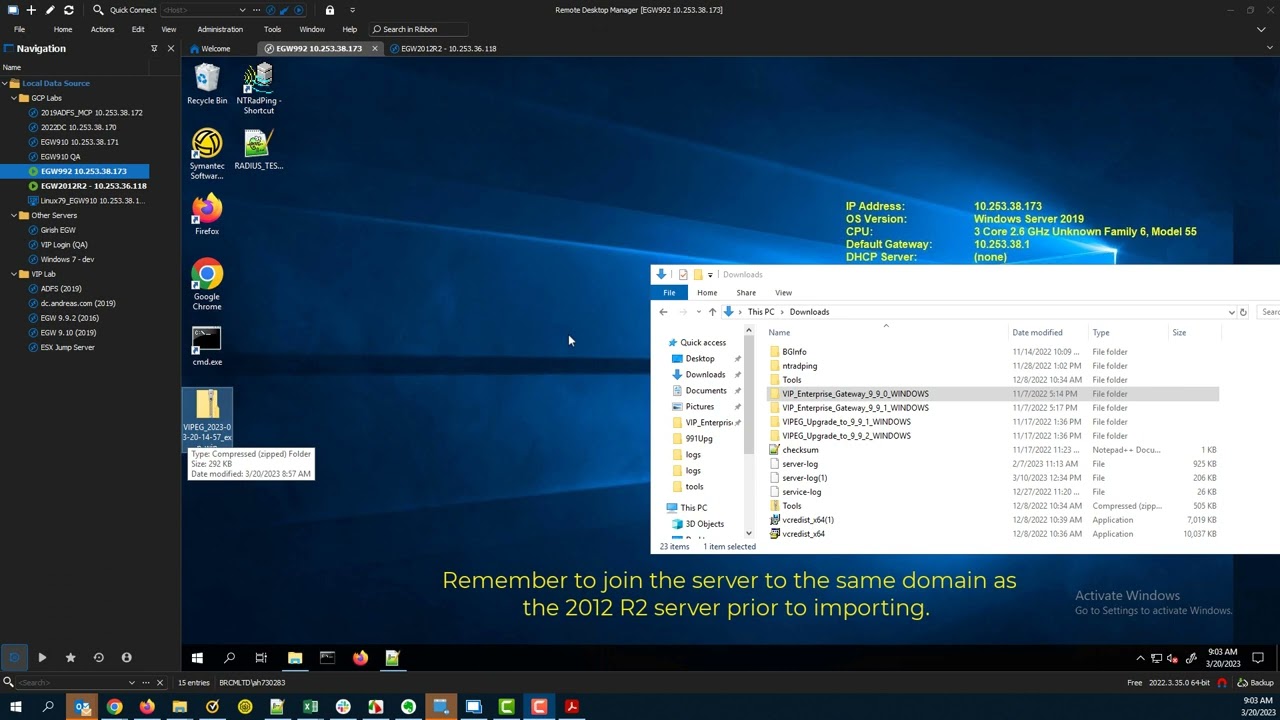Click the Google Chrome desktop icon

coord(207,285)
